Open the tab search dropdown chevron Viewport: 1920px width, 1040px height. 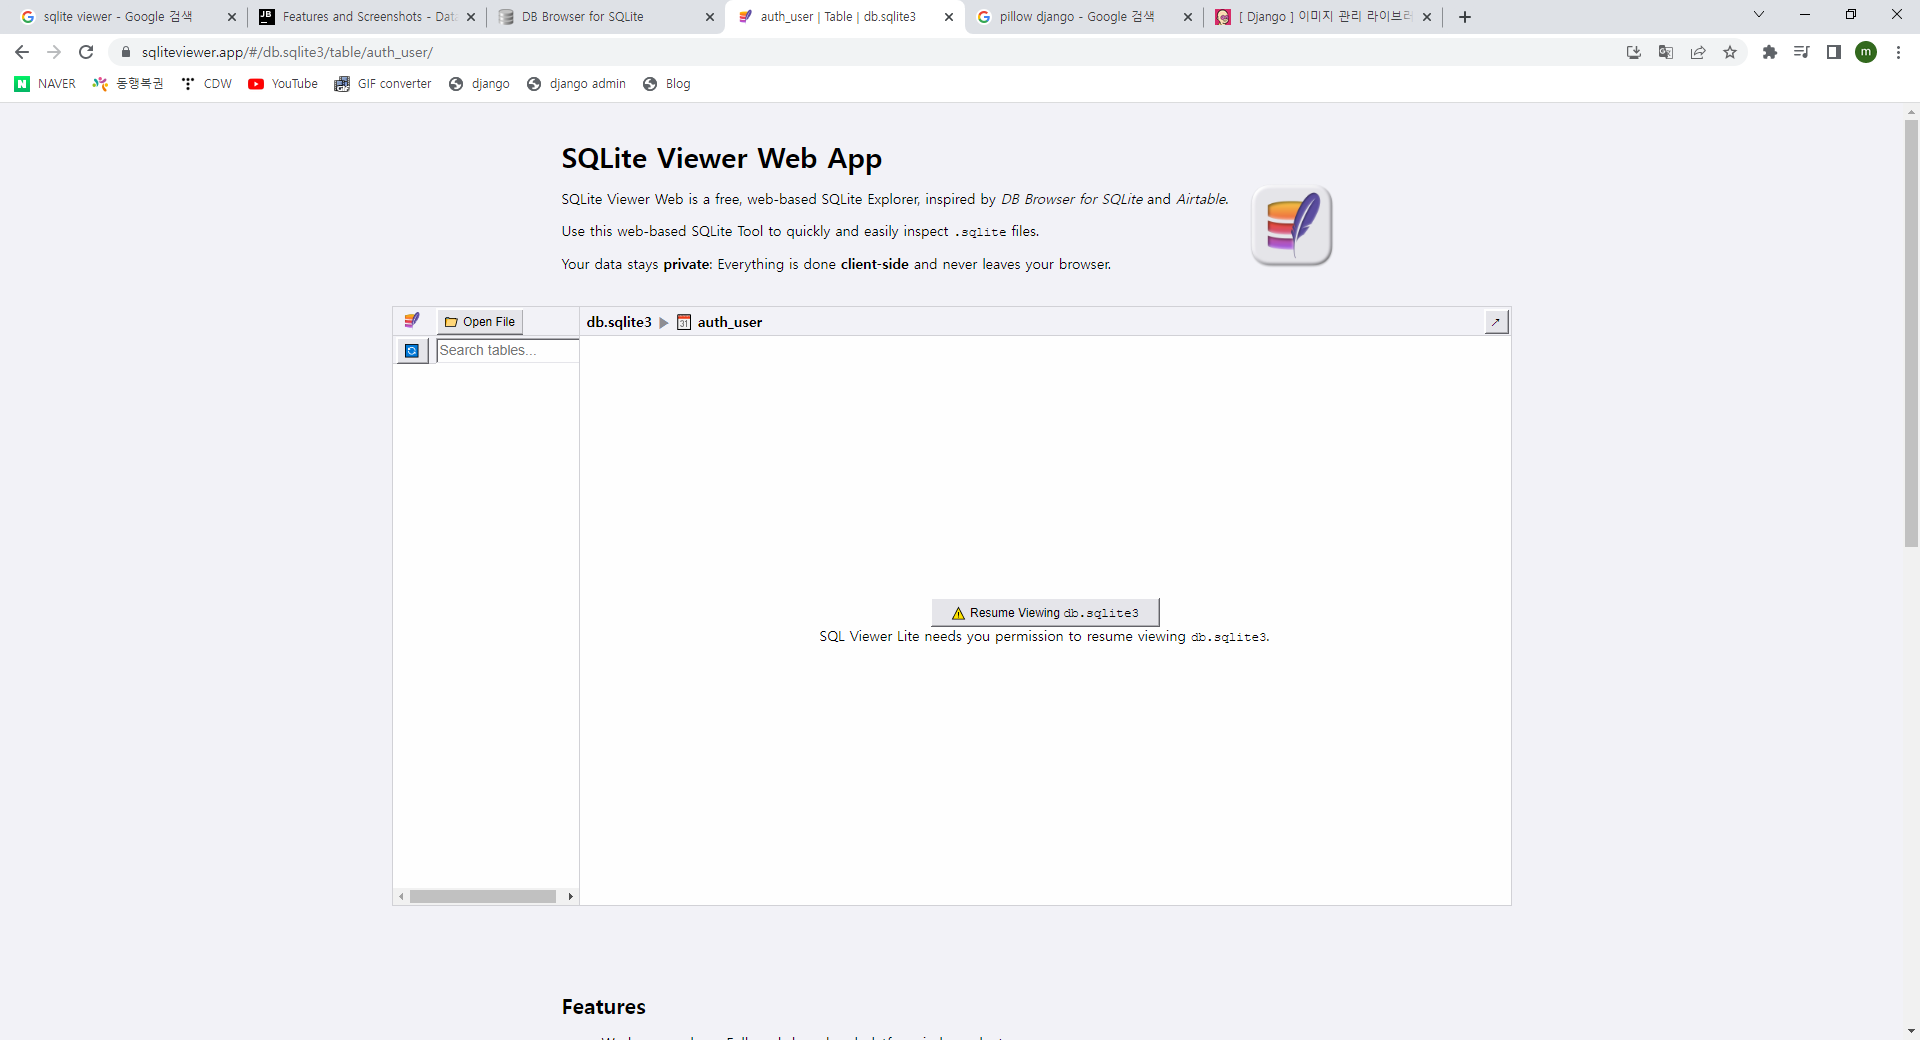pyautogui.click(x=1759, y=15)
